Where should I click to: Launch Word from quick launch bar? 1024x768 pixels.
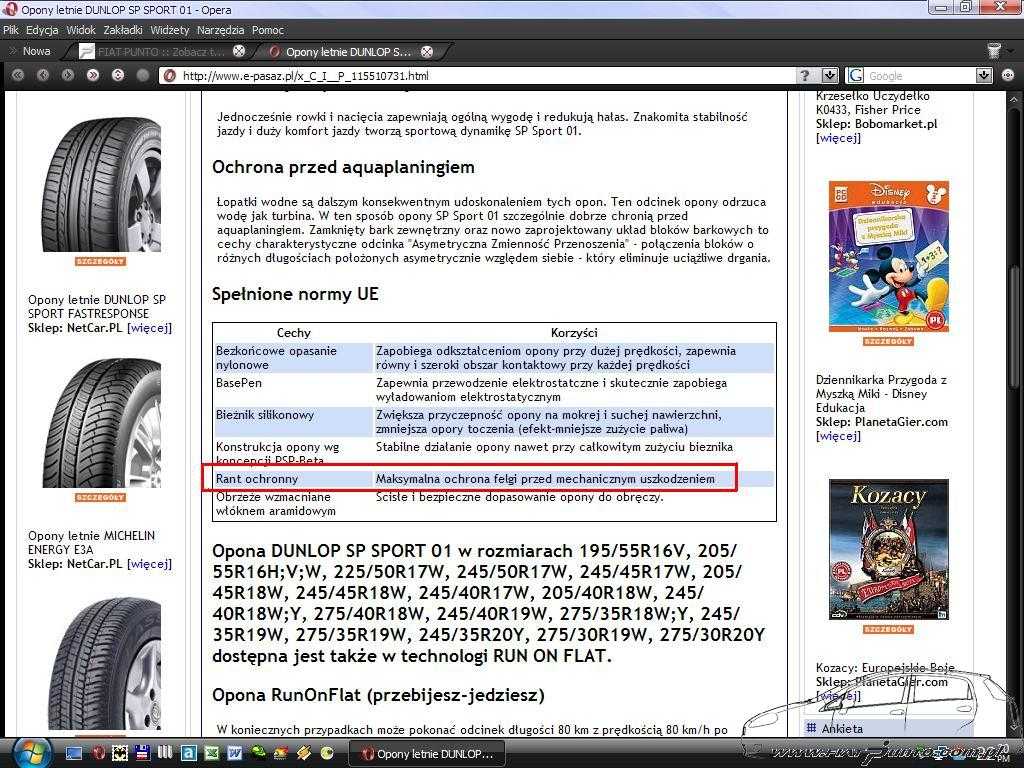(235, 752)
